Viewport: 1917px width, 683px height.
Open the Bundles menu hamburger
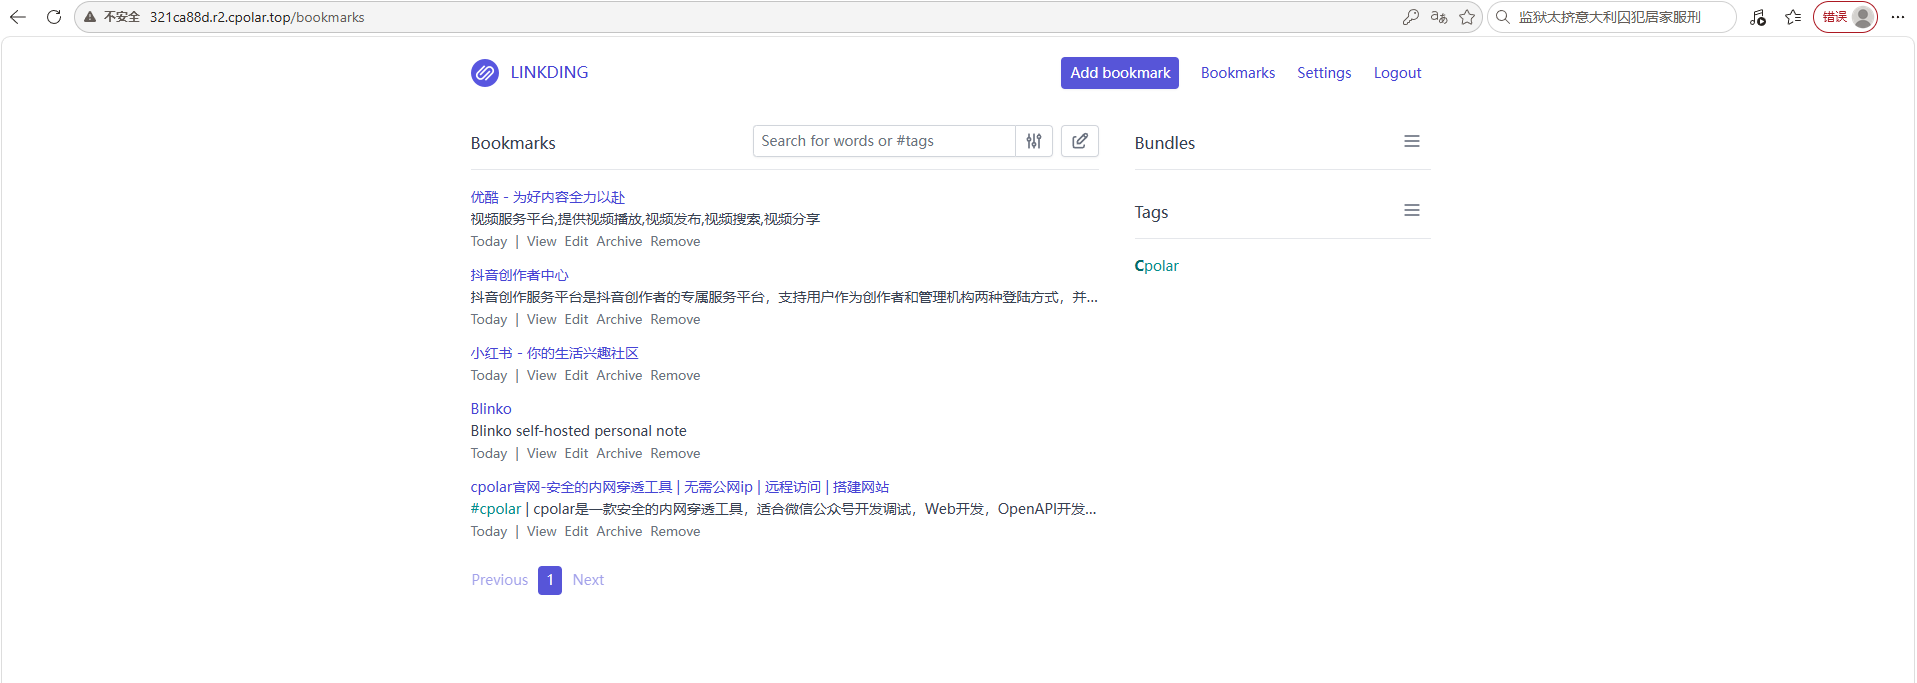click(x=1412, y=142)
